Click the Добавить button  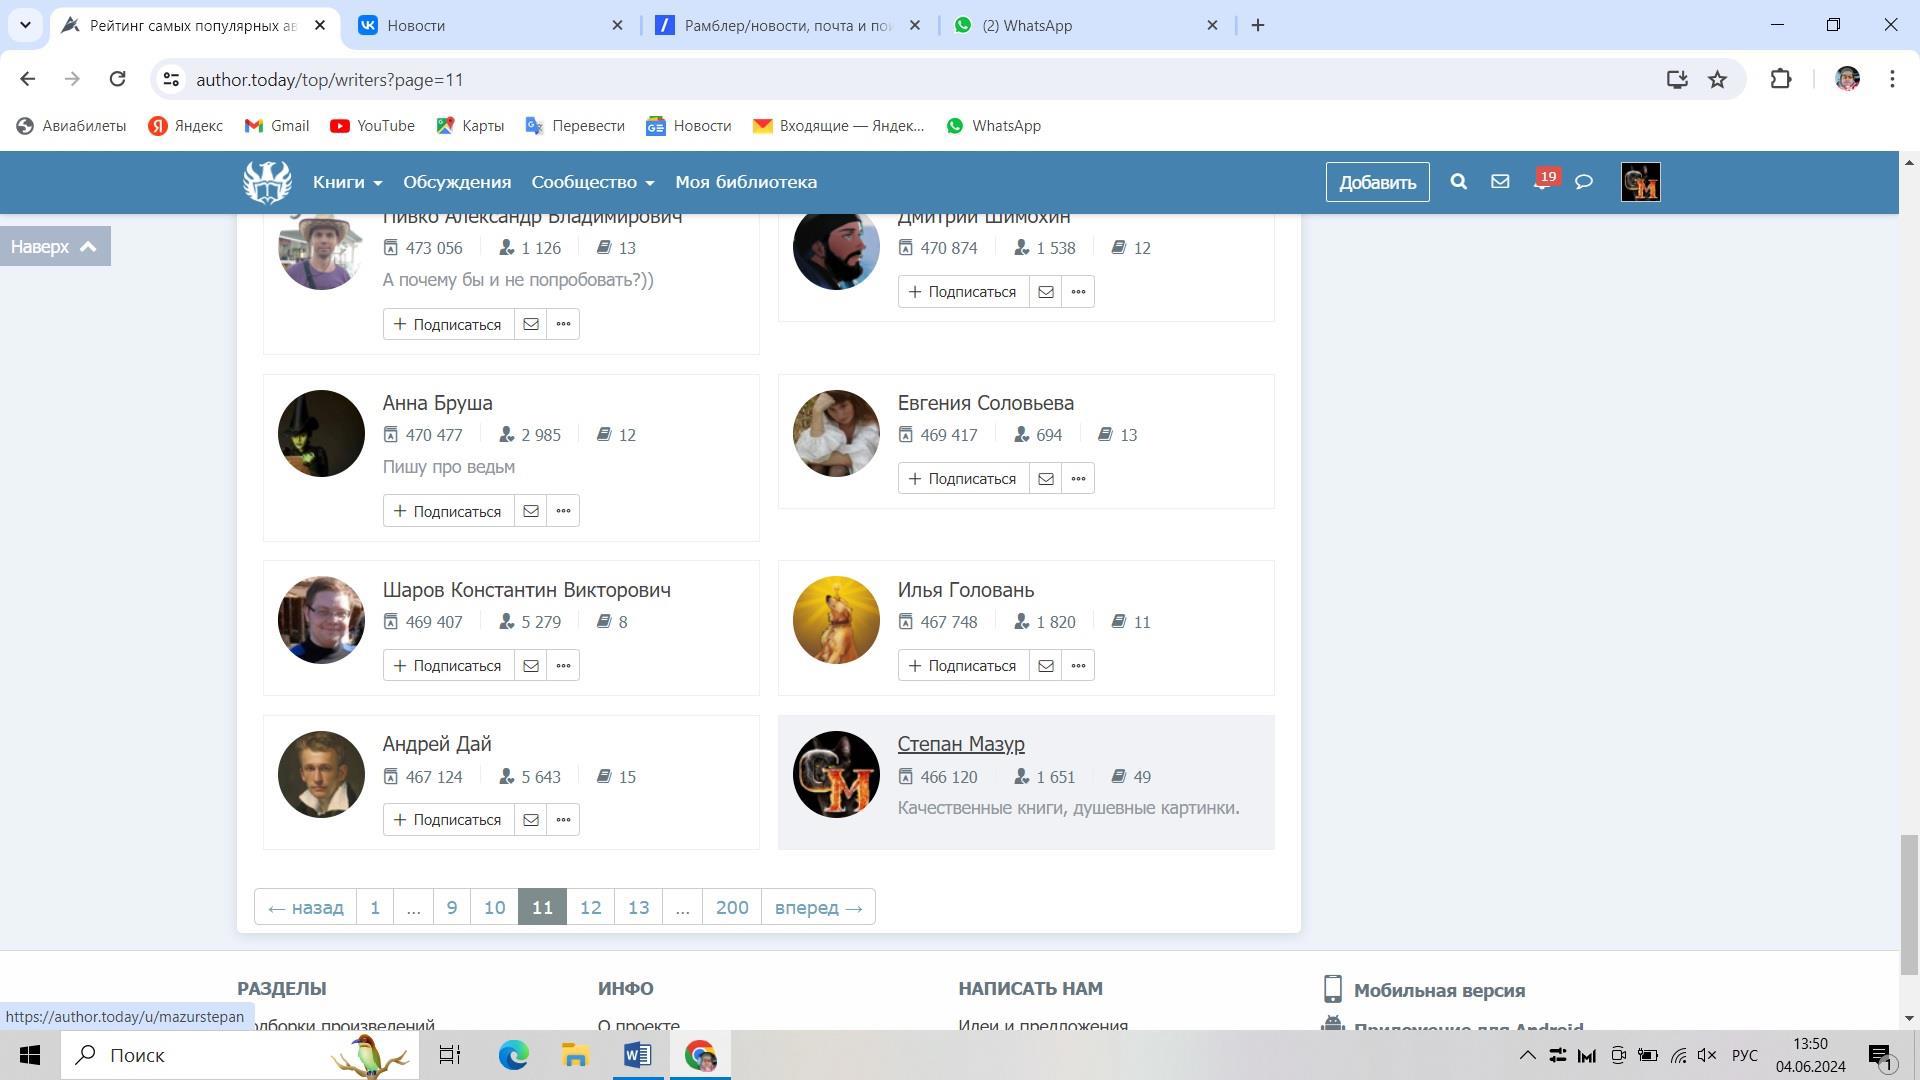(1377, 182)
